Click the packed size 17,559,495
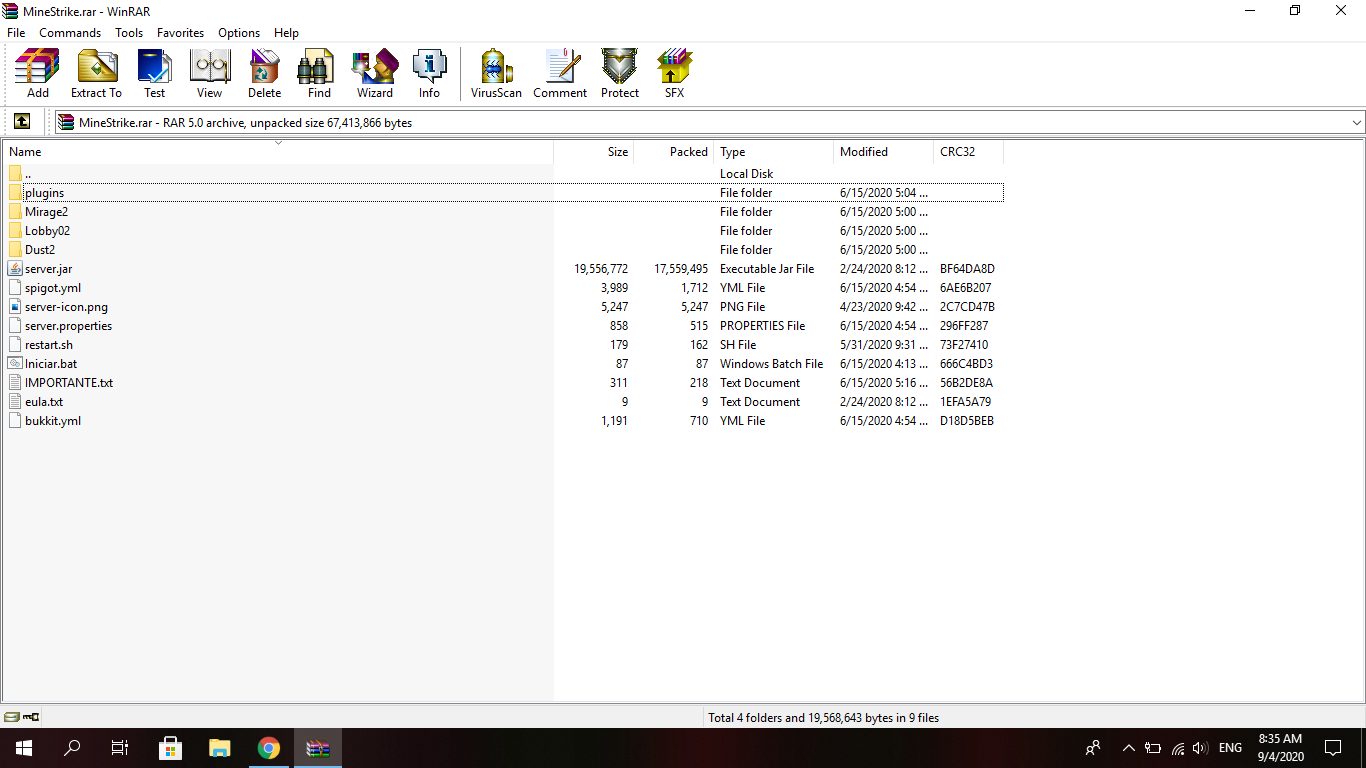This screenshot has width=1366, height=768. point(681,269)
